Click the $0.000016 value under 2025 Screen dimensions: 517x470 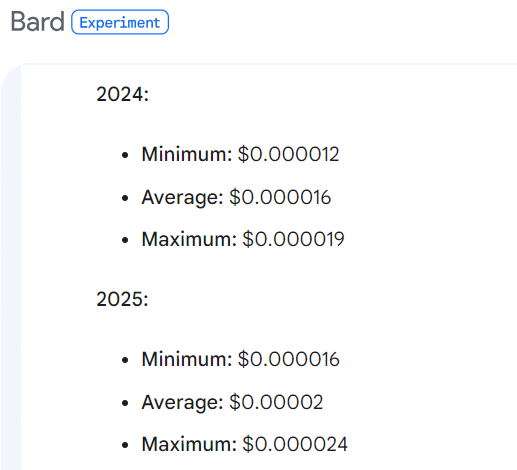(289, 359)
